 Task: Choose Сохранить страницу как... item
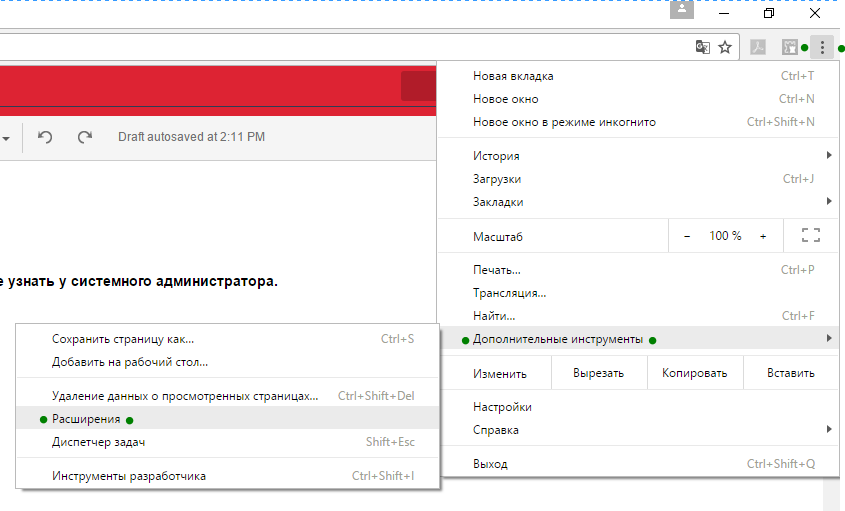tap(227, 339)
